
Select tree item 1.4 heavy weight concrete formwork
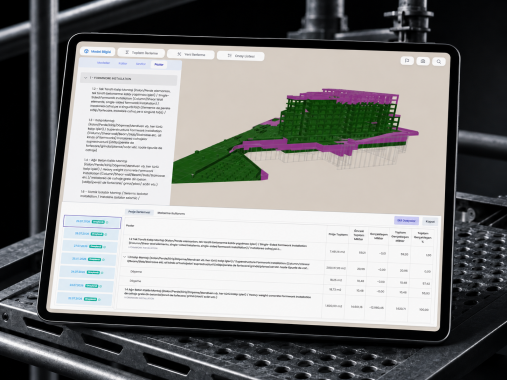(x=124, y=172)
